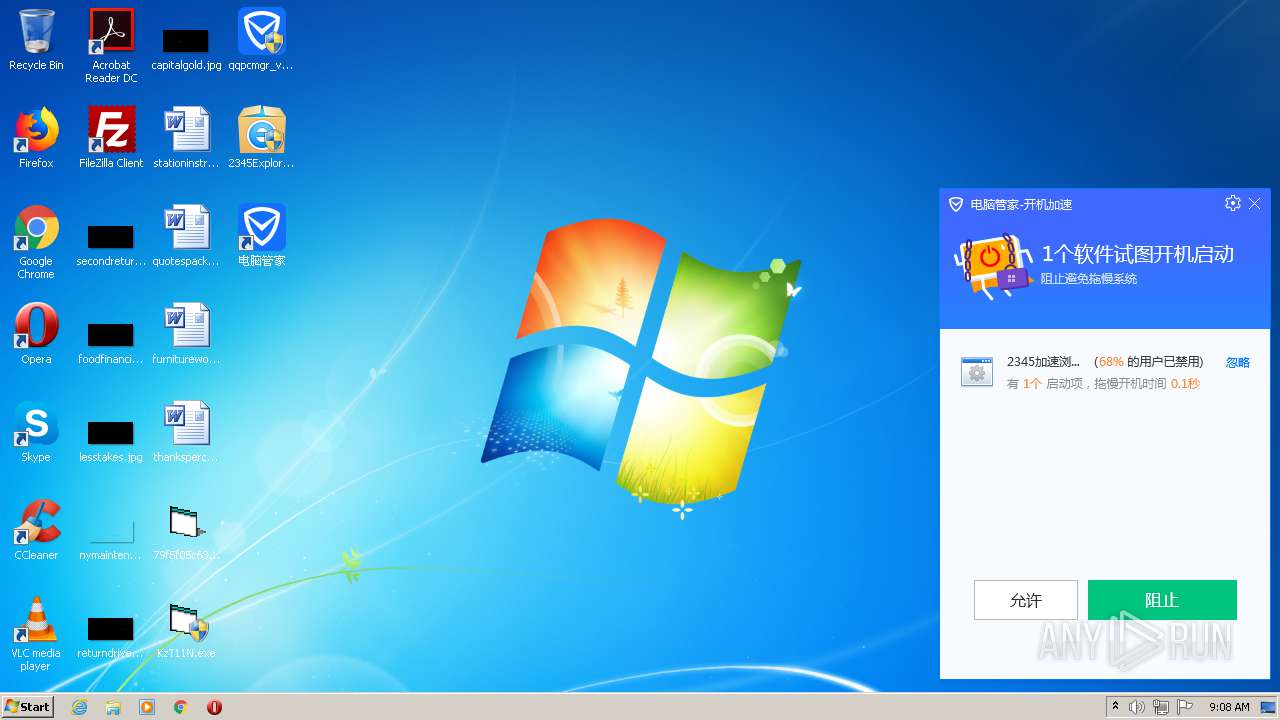Open the qqpcmgr installer icon
1280x720 pixels.
(x=261, y=40)
